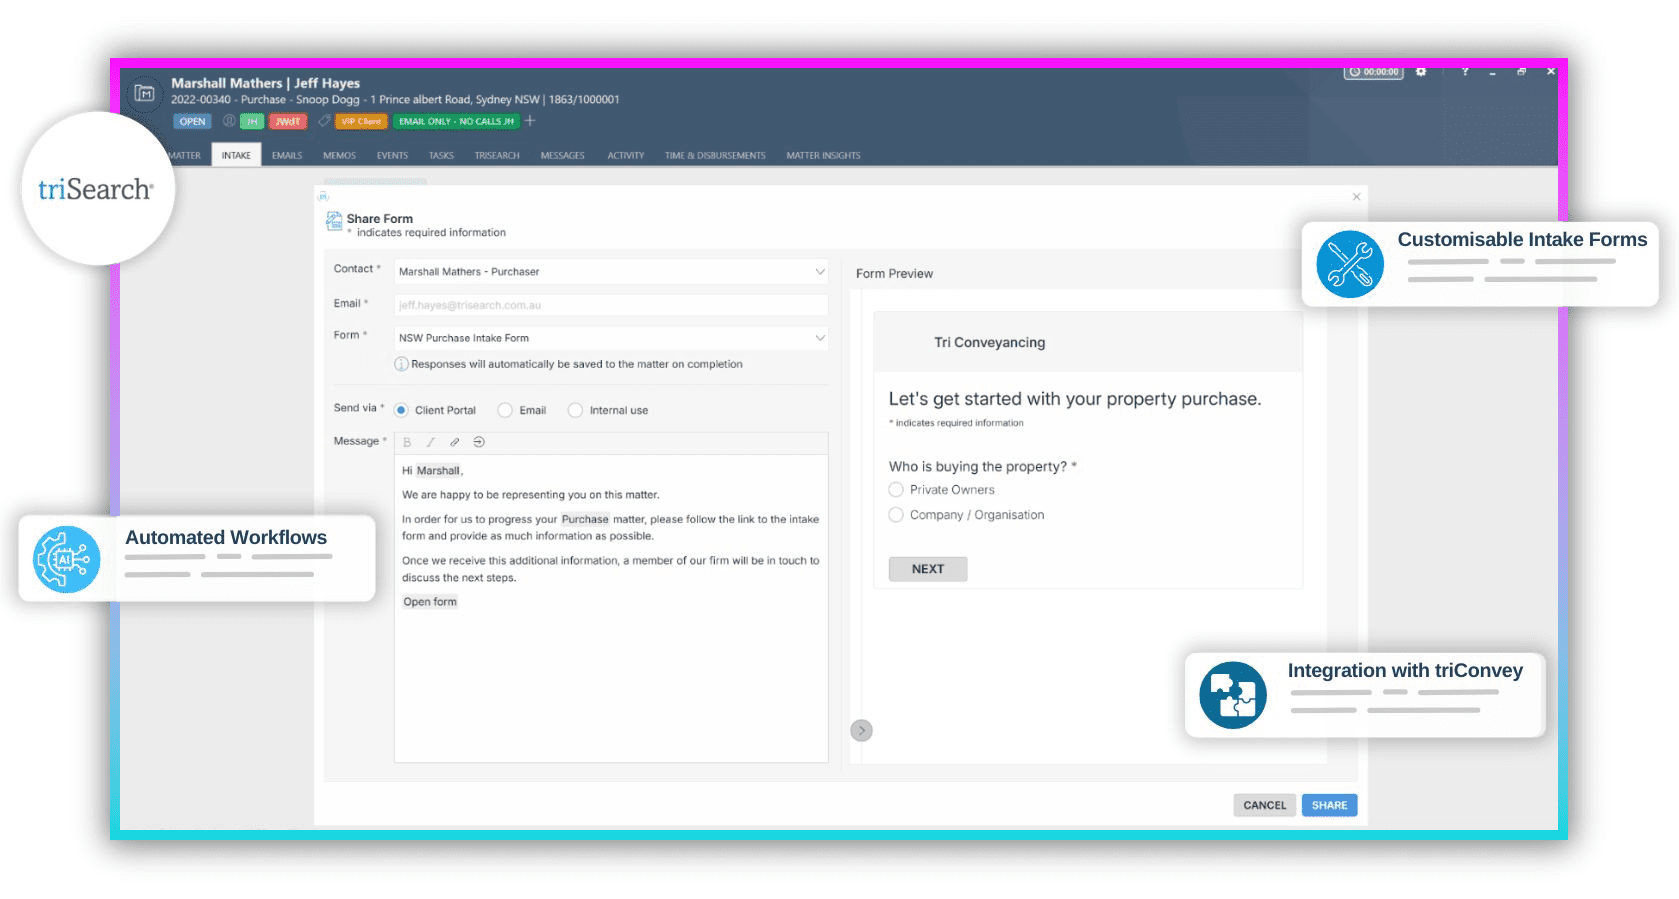This screenshot has height=899, width=1679.
Task: Select the Intake tab
Action: coord(236,156)
